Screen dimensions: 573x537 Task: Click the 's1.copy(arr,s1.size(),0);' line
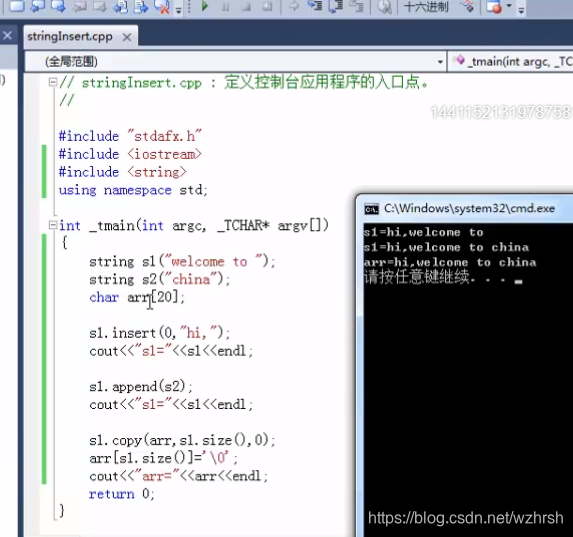(182, 440)
